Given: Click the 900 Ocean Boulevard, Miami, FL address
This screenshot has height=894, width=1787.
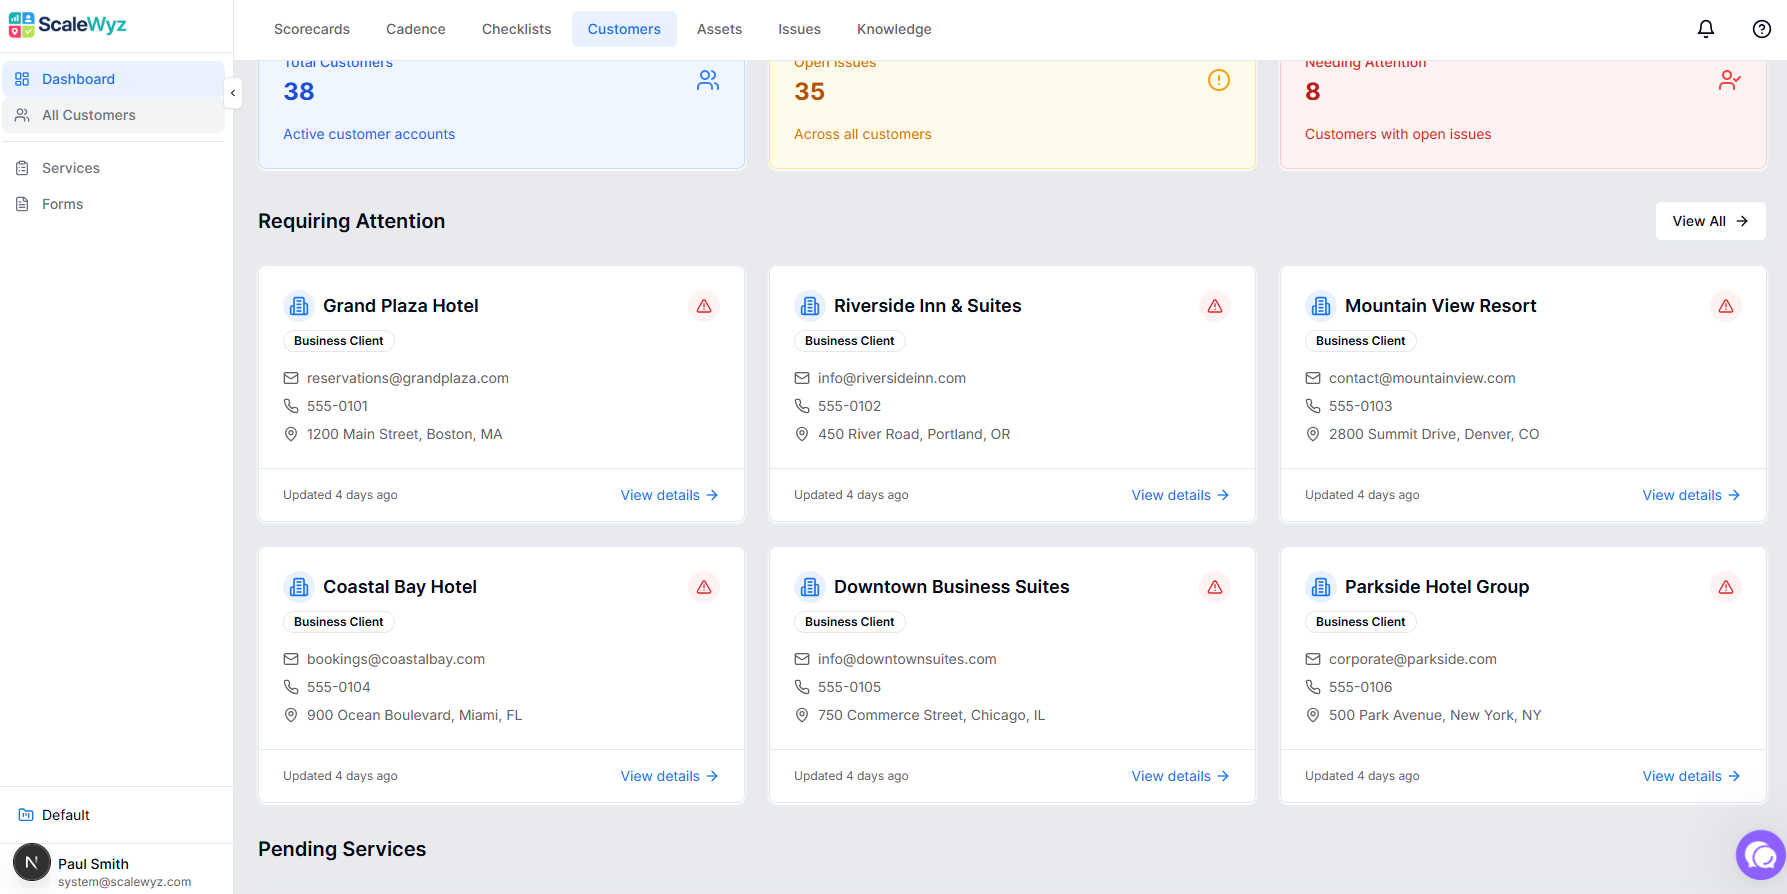Looking at the screenshot, I should pos(415,715).
